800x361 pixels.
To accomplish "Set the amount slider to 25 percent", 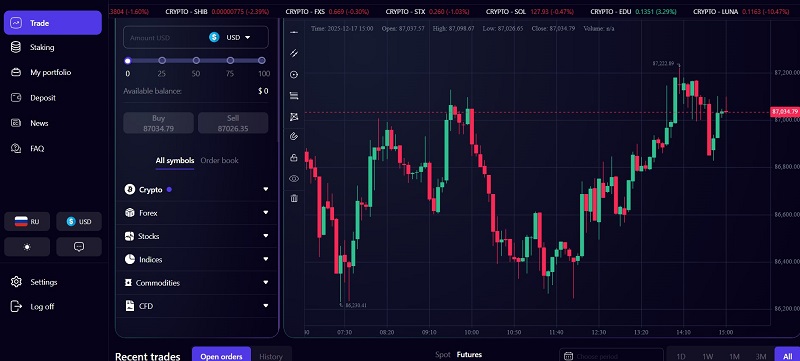I will click(x=162, y=61).
